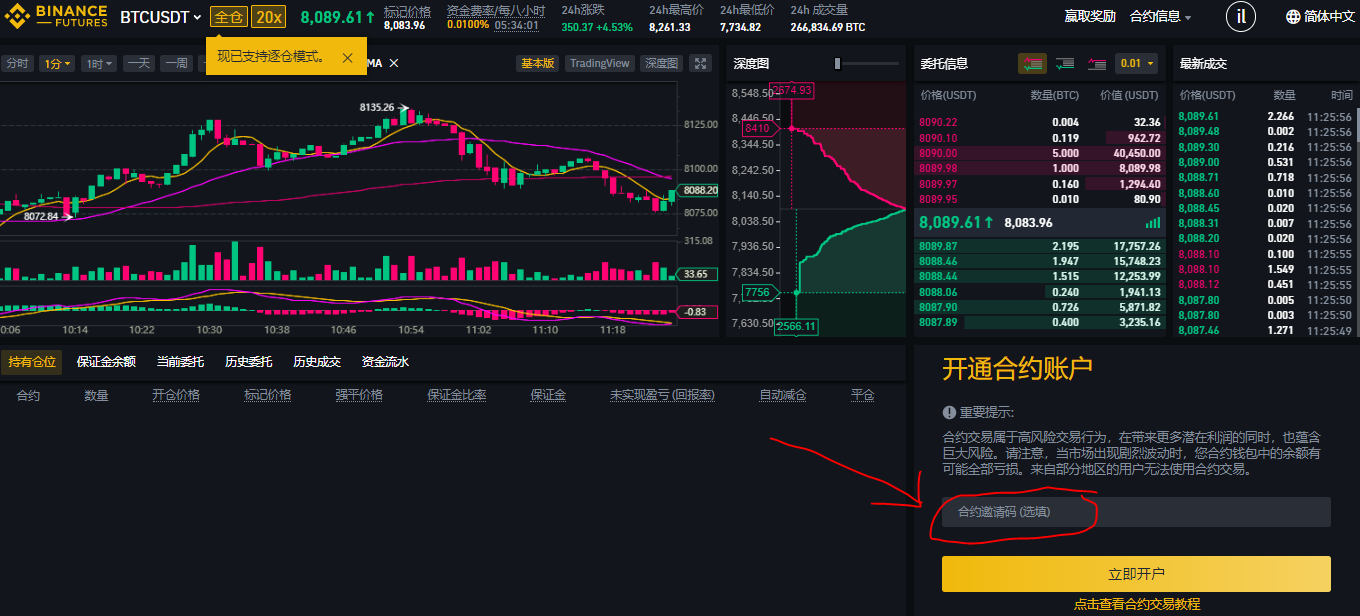Click buy order at price 8088.06

pos(1040,292)
